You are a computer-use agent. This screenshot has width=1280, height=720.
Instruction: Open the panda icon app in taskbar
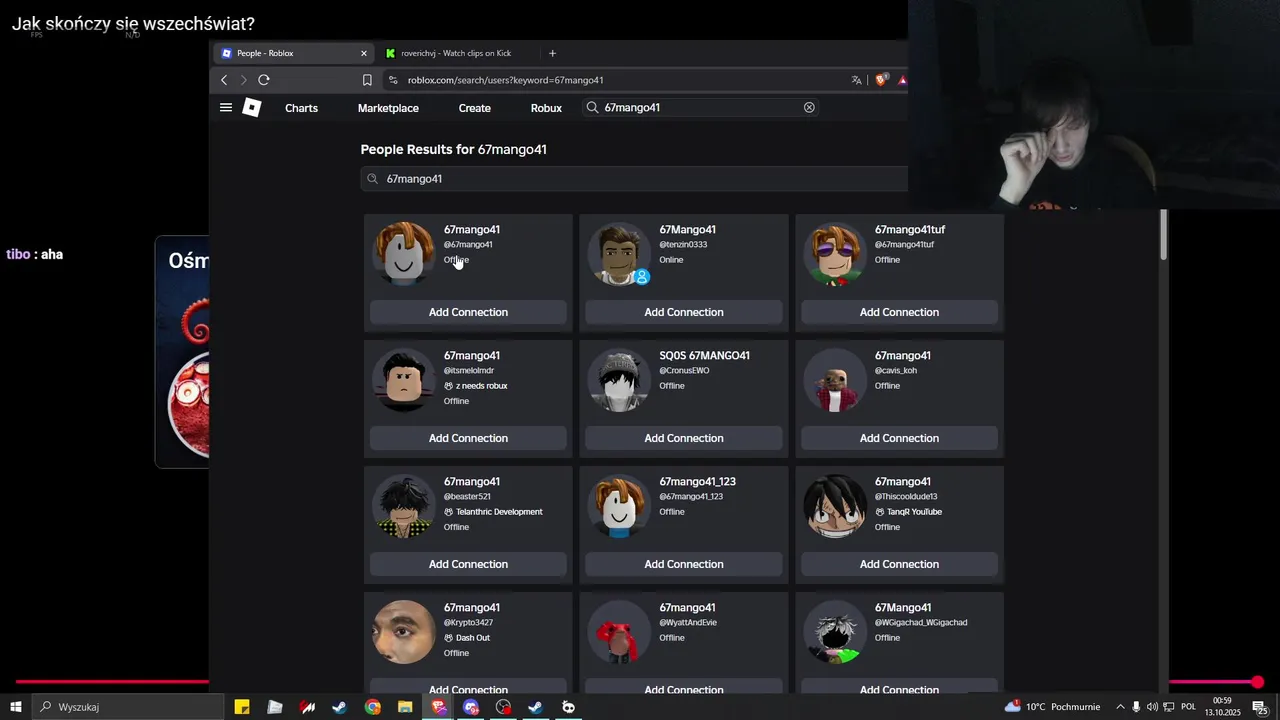pyautogui.click(x=568, y=707)
